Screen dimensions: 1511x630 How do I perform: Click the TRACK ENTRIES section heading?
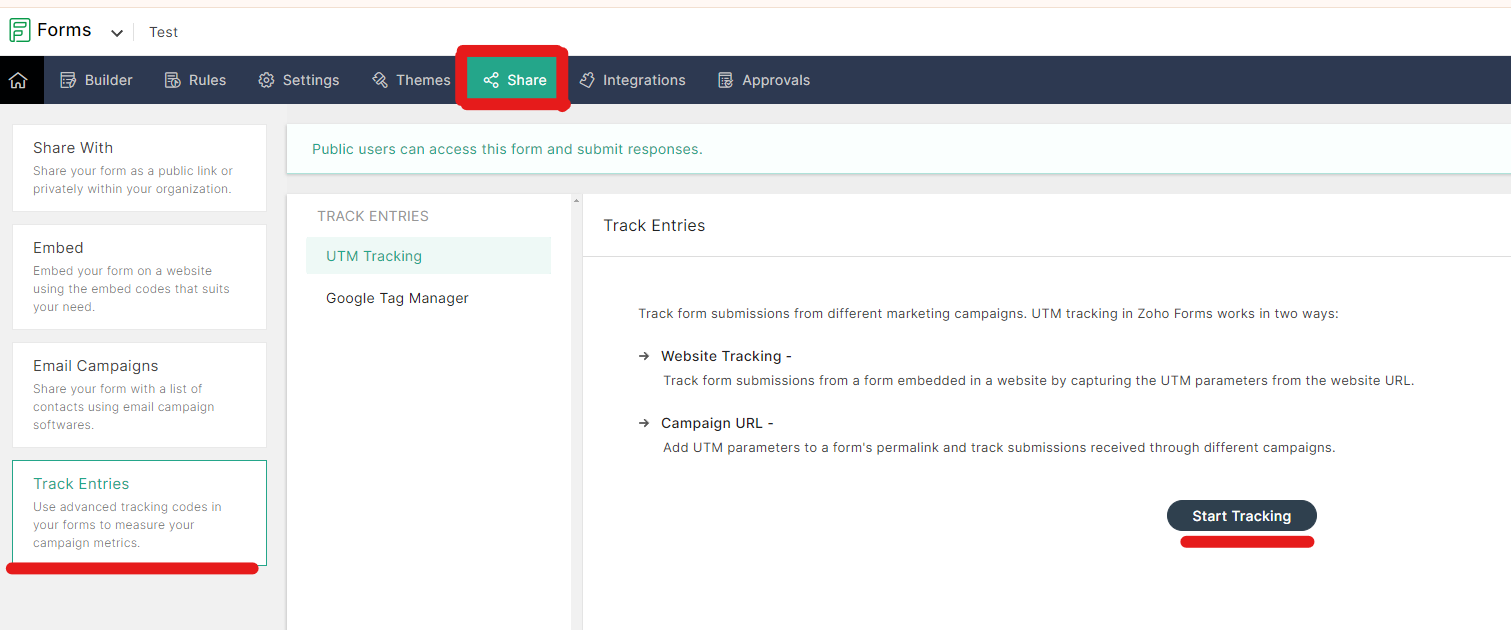click(373, 216)
